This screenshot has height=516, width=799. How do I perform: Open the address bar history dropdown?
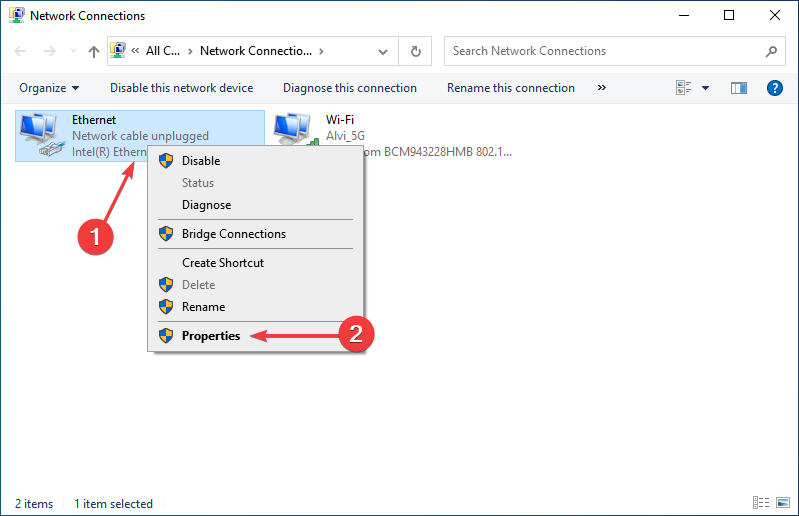[383, 51]
